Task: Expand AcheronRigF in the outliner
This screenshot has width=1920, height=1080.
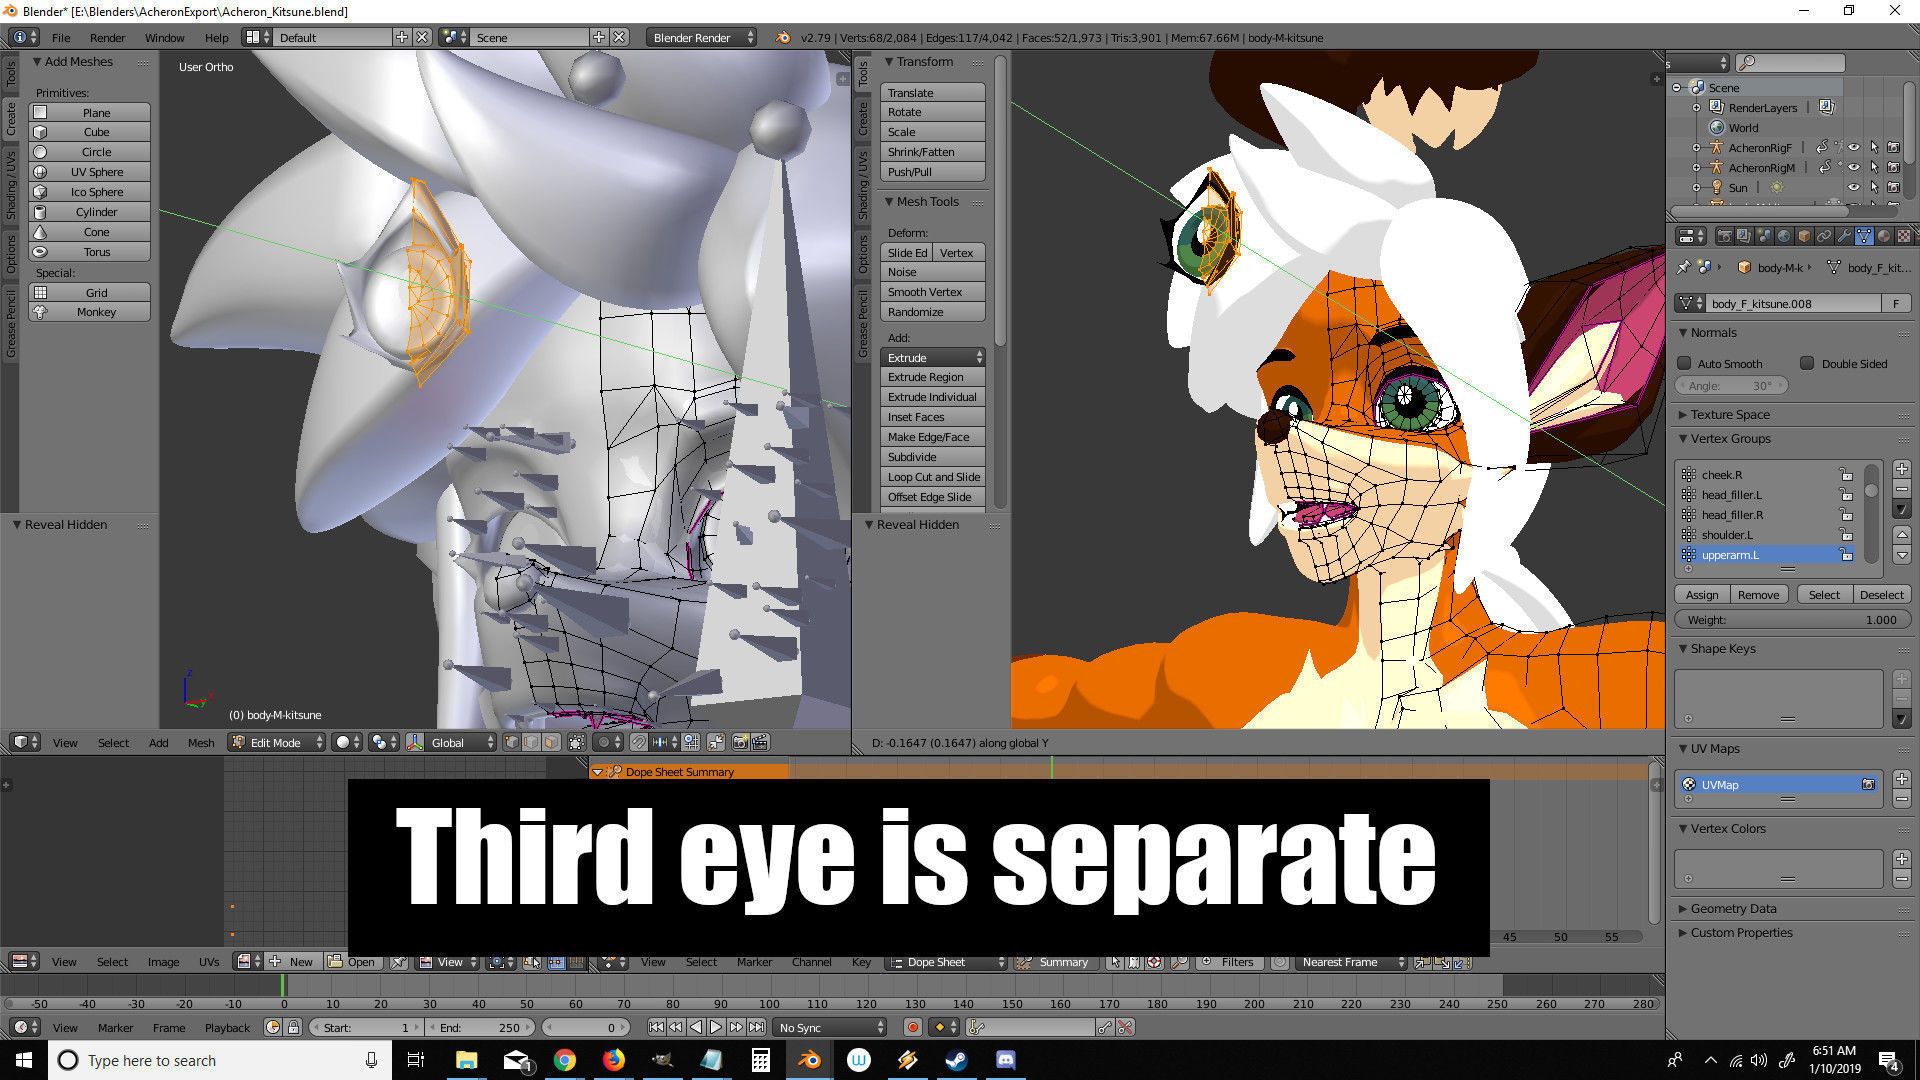Action: tap(1696, 147)
